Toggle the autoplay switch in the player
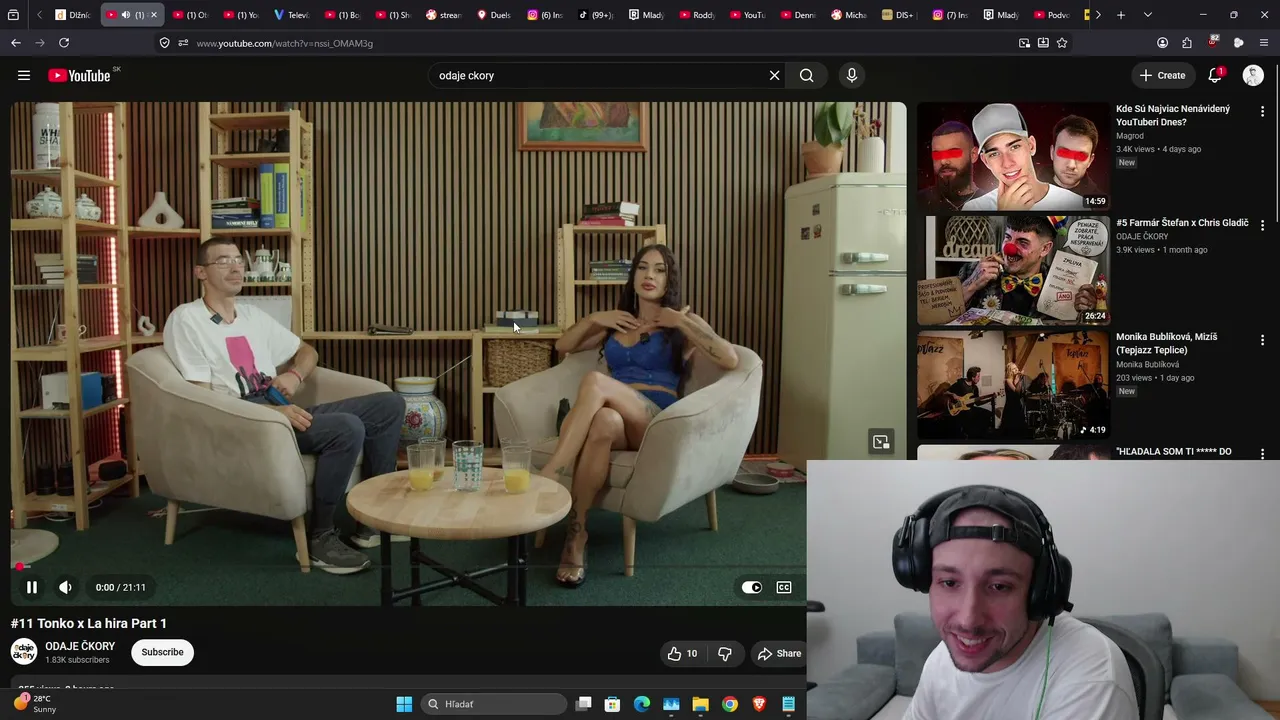 tap(751, 587)
